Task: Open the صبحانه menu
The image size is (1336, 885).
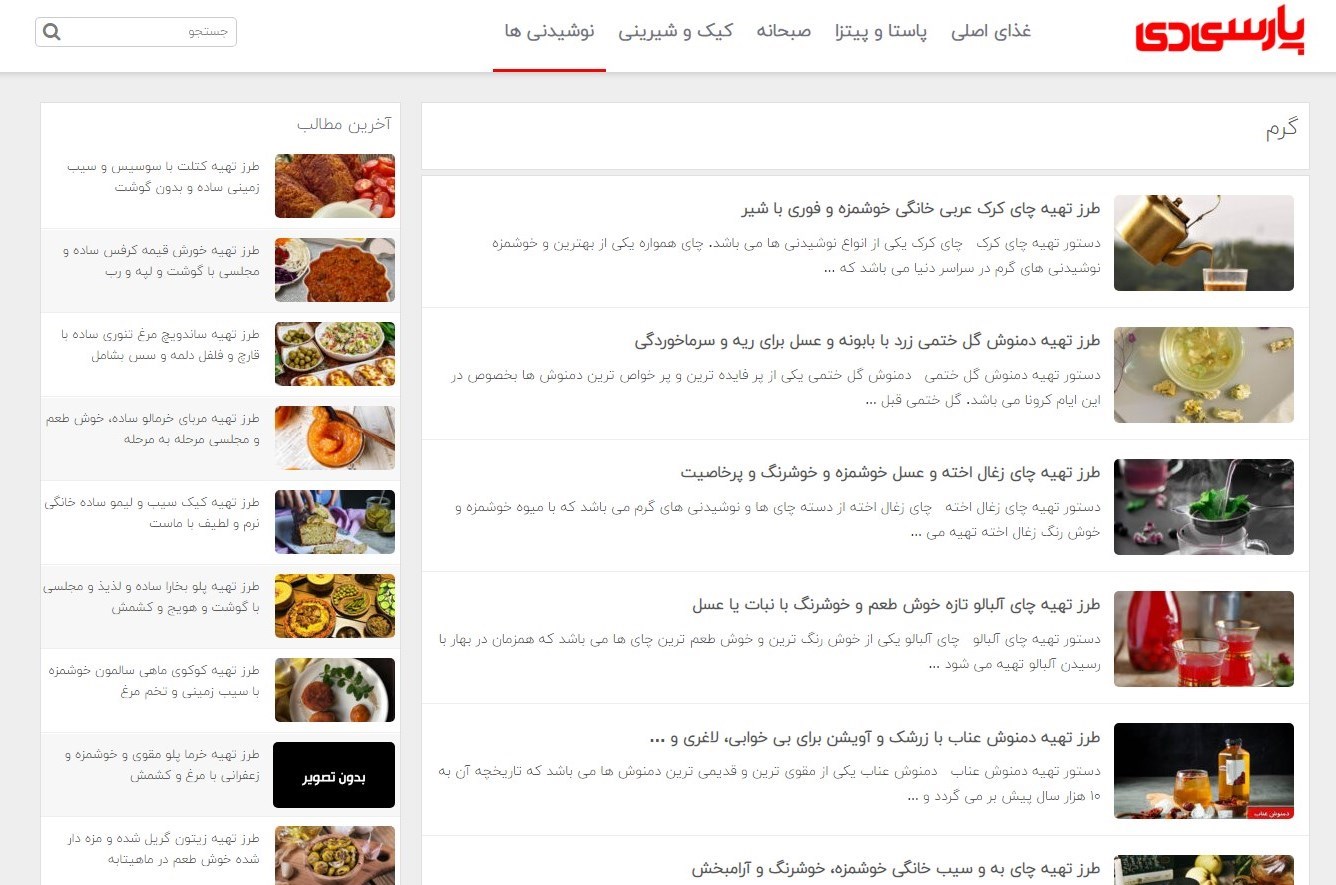Action: tap(784, 31)
